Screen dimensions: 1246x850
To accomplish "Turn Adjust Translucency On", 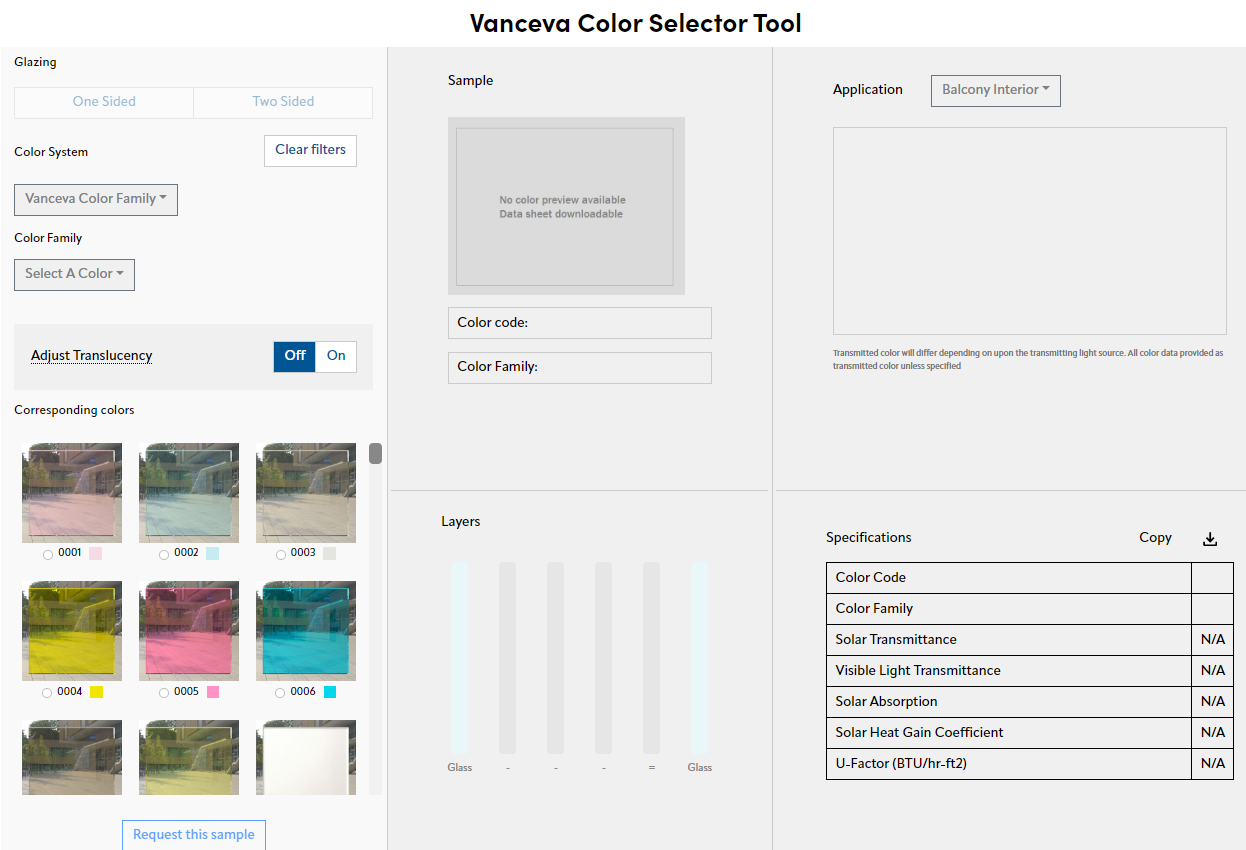I will pyautogui.click(x=336, y=356).
